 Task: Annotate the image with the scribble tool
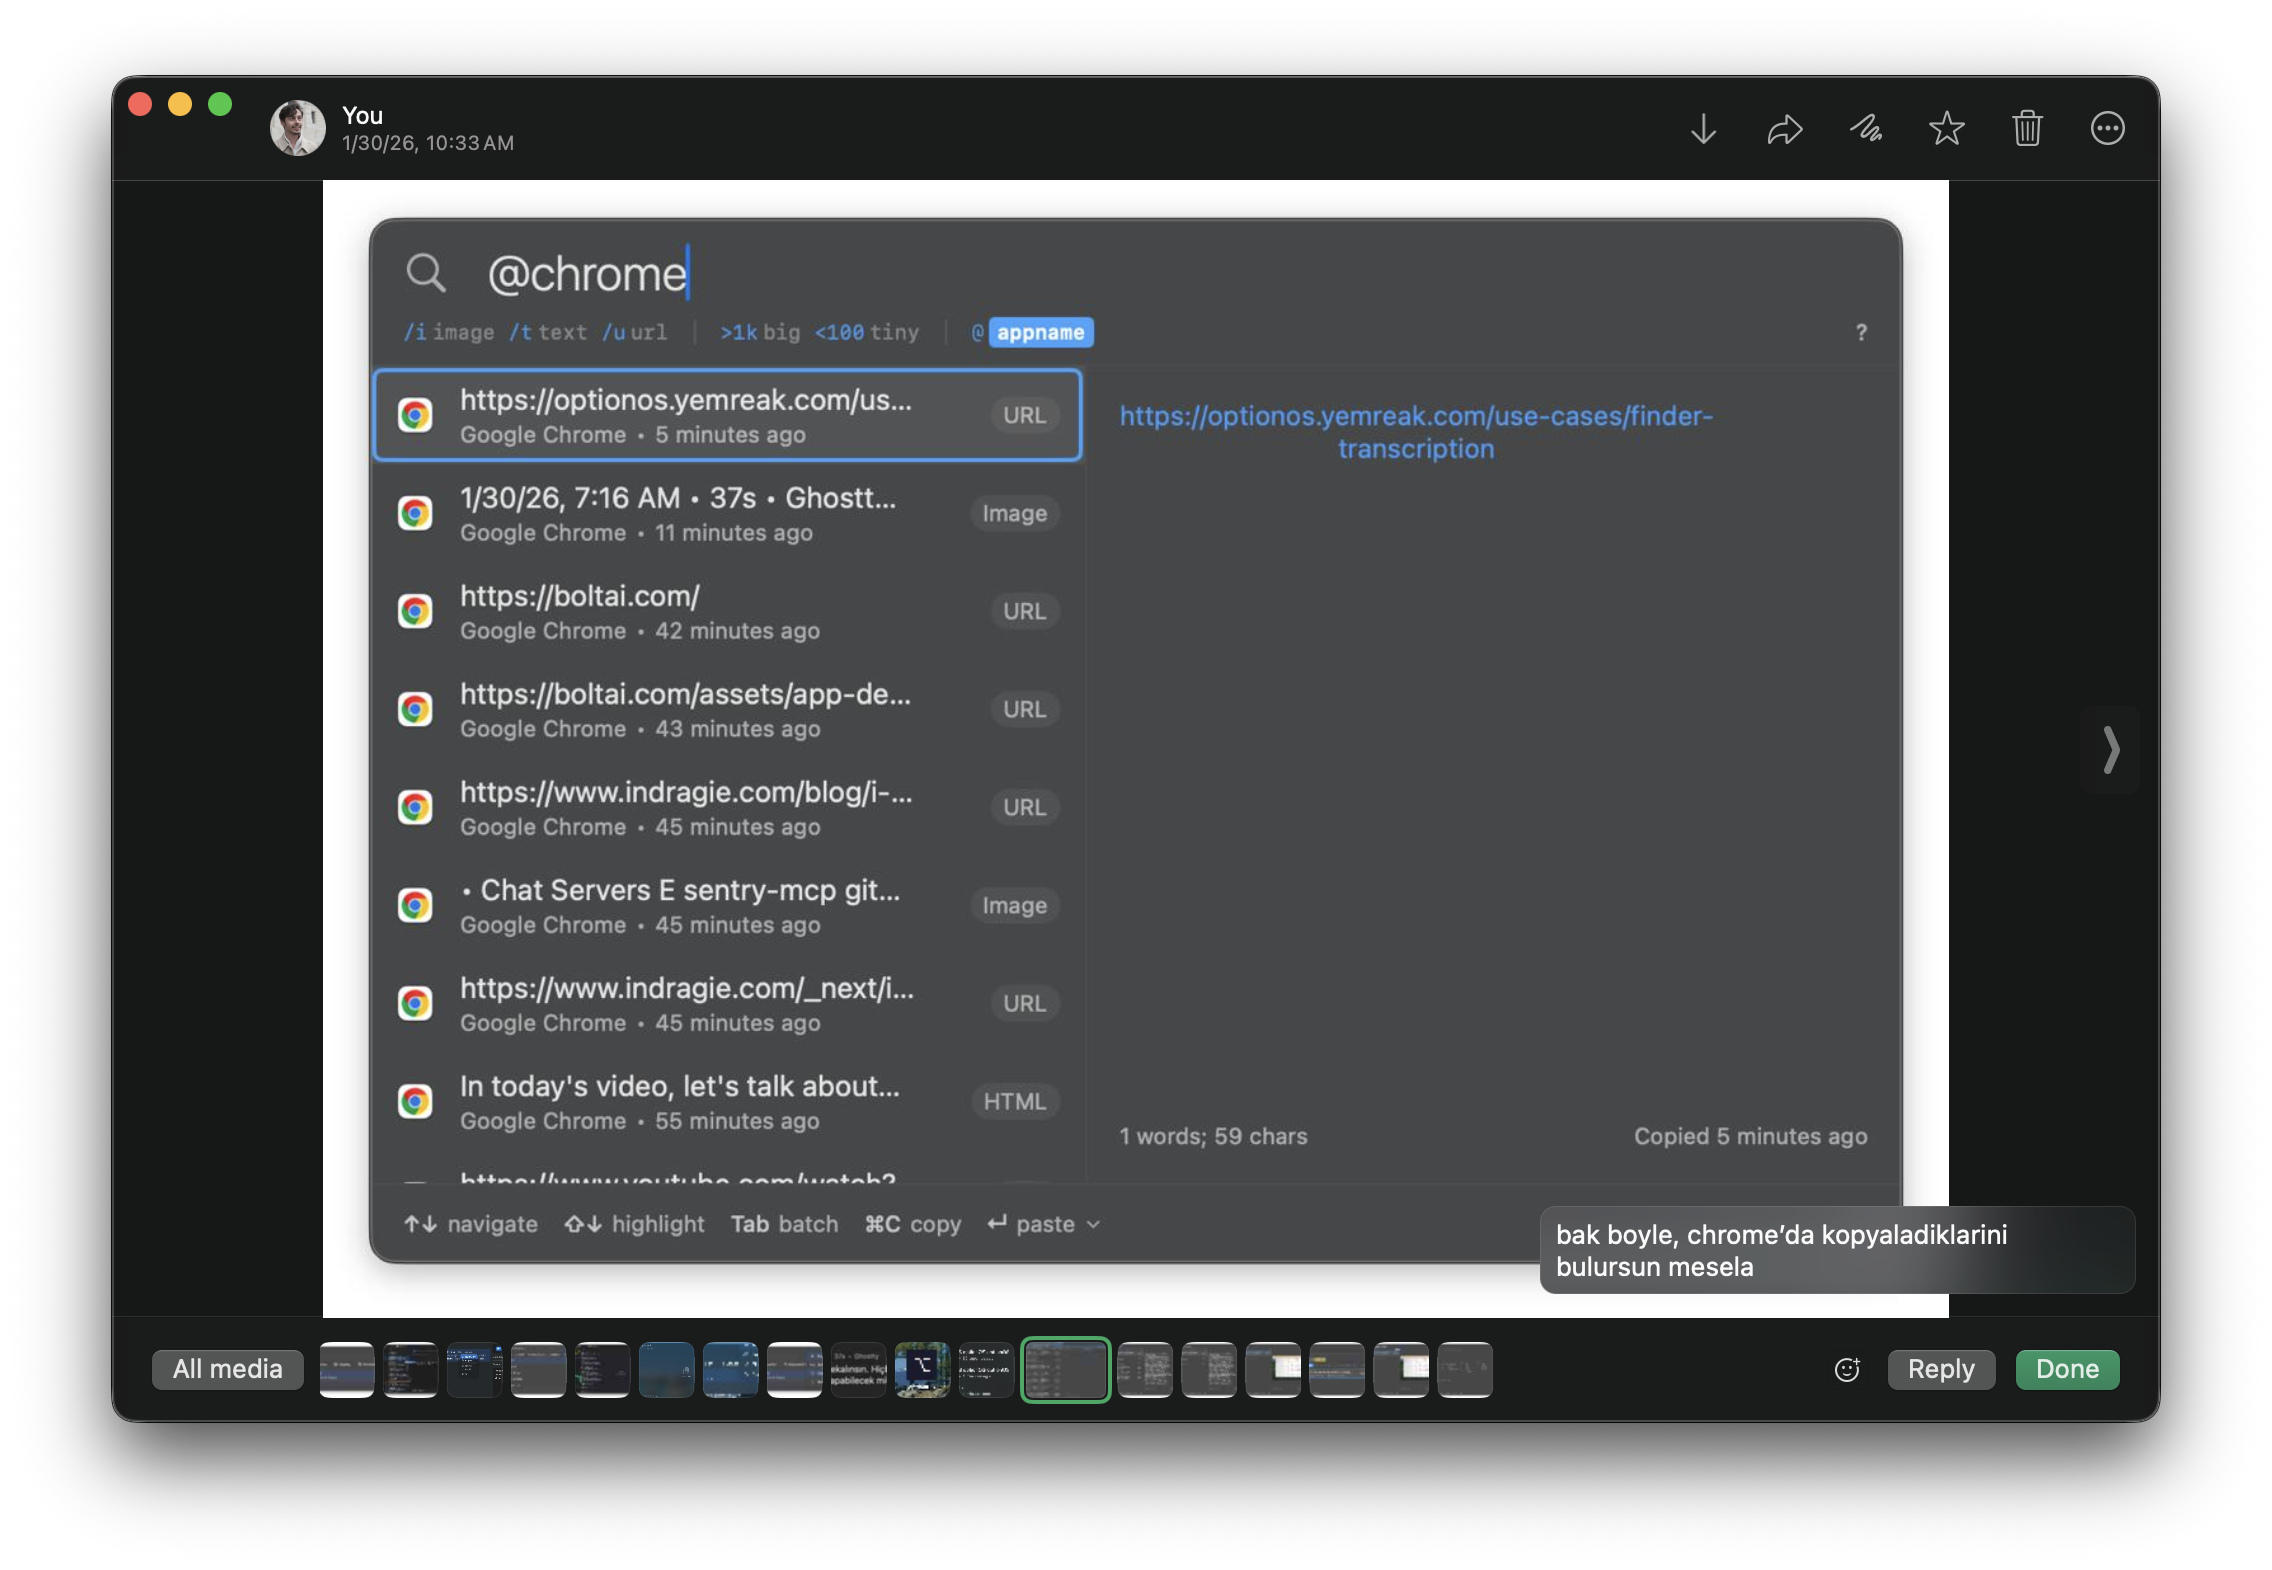click(x=1866, y=128)
